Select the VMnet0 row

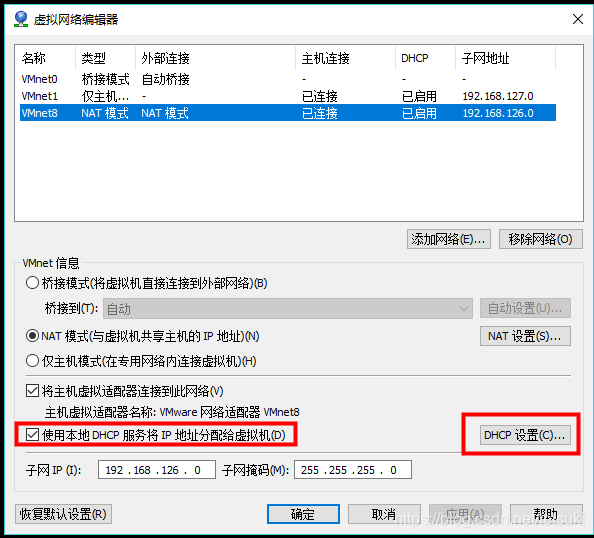coord(288,79)
